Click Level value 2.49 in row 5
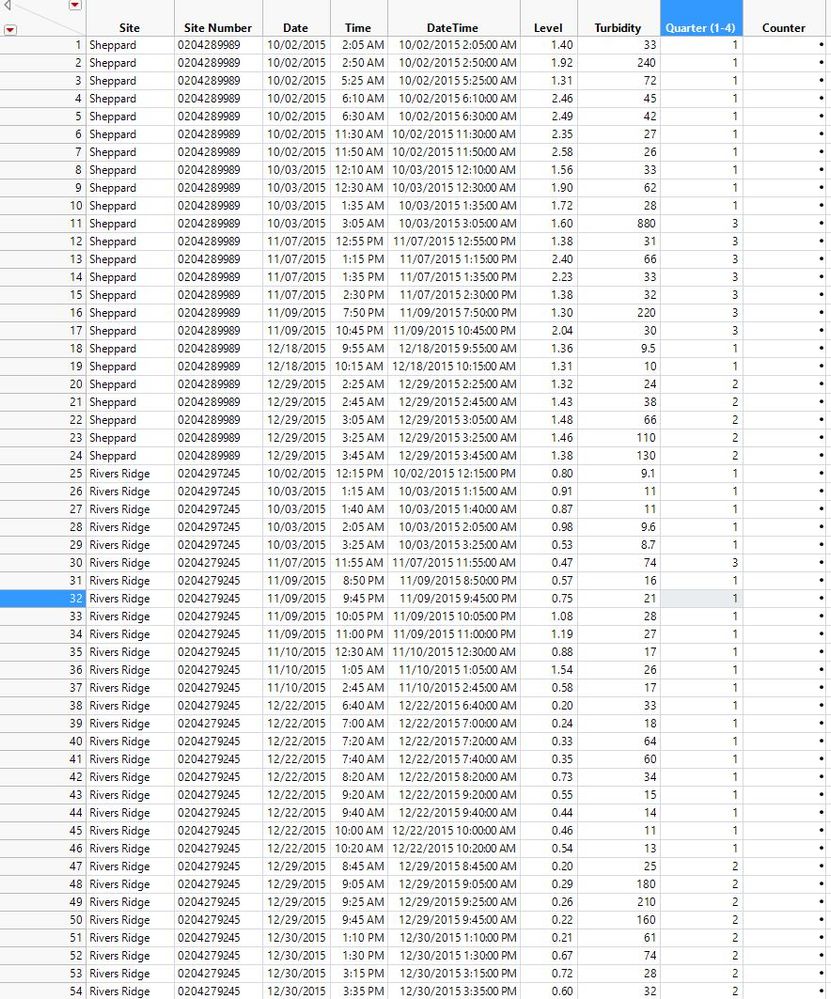Screen dimensions: 831x999 (562, 117)
